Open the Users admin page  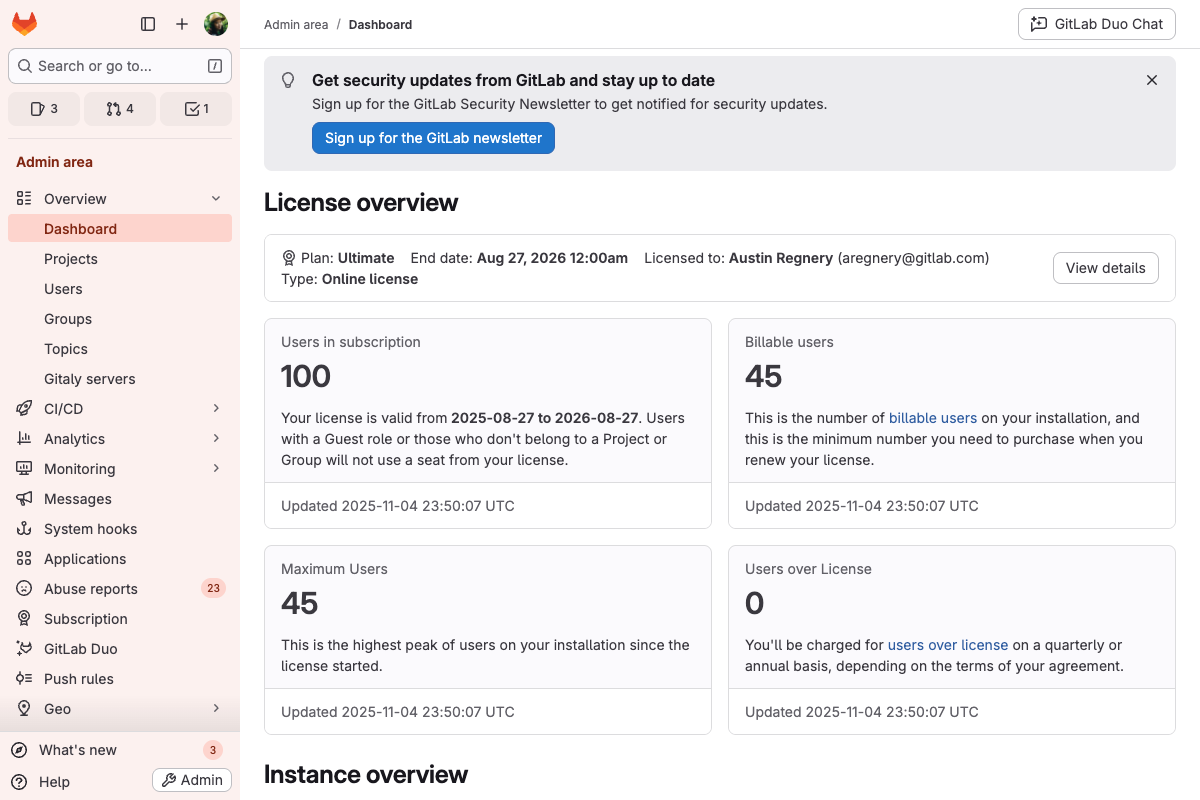(x=63, y=289)
